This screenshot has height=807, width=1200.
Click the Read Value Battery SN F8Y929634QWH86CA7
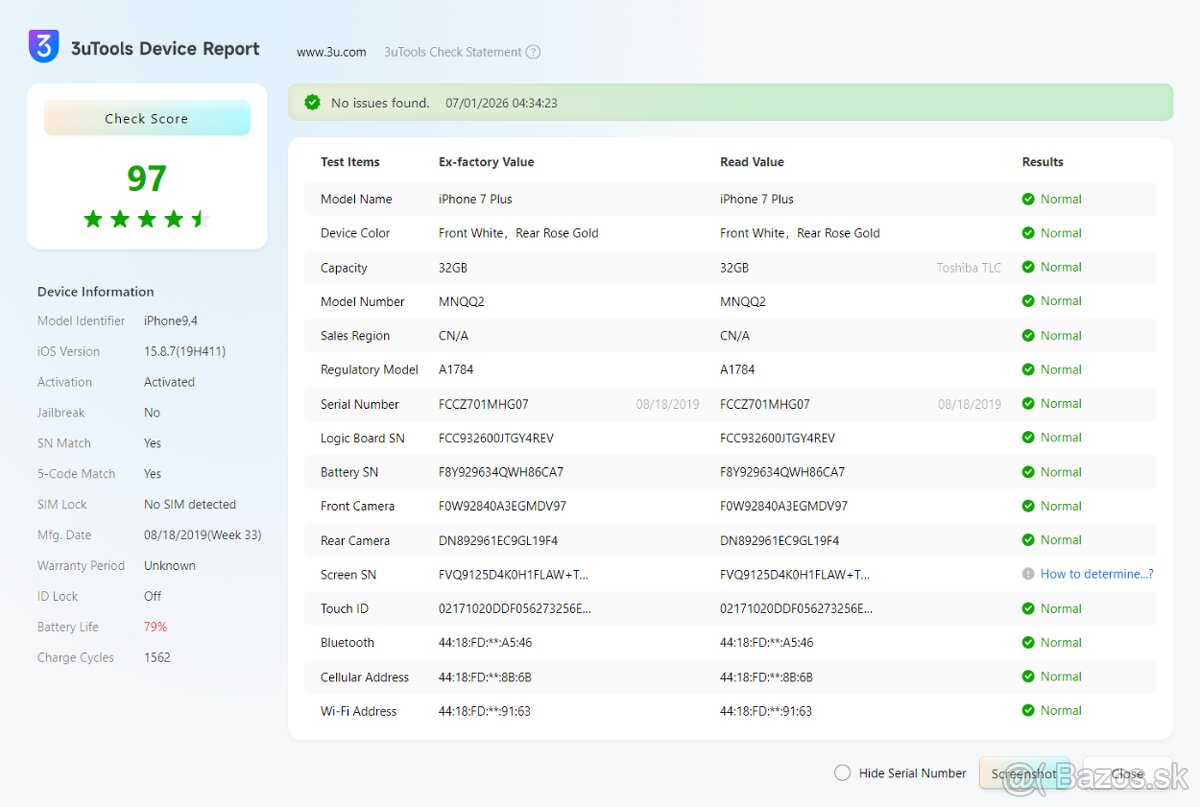(x=782, y=472)
